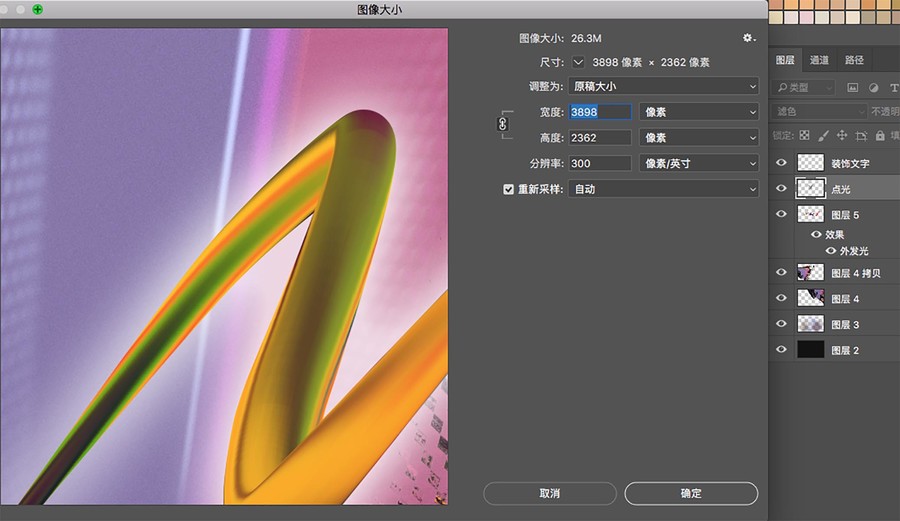
Task: Filter layers by adjustment layer icon
Action: point(874,87)
